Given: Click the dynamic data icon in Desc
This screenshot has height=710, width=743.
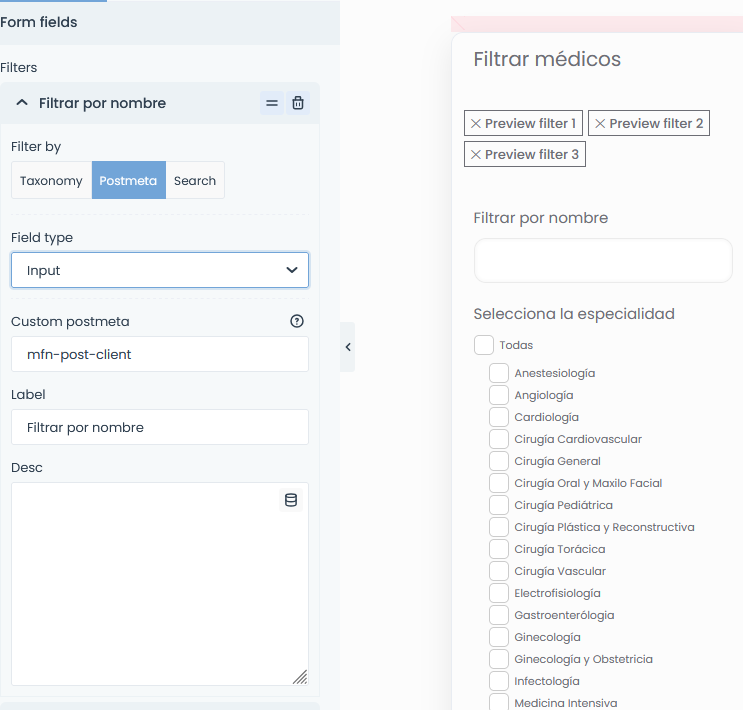Looking at the screenshot, I should coord(291,500).
